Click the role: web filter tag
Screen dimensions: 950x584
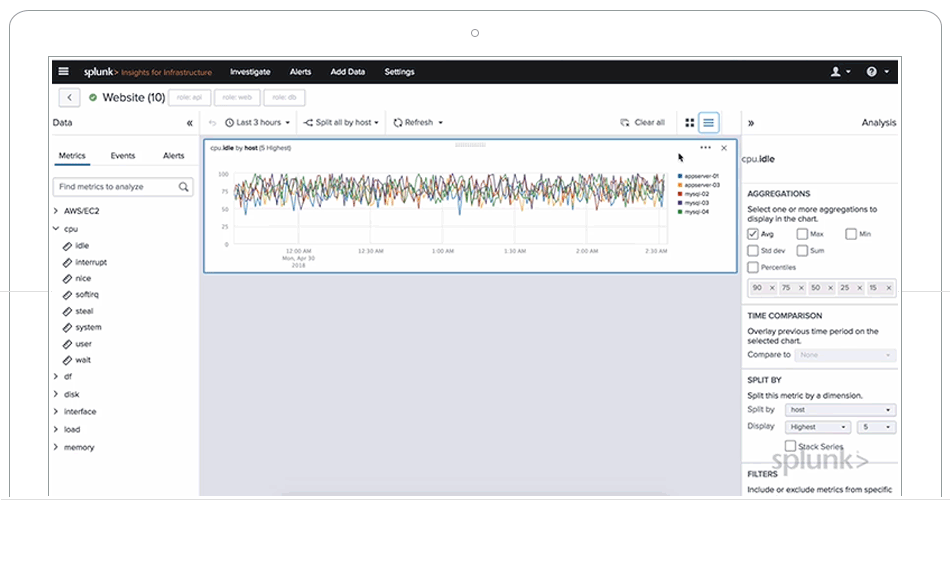tap(237, 98)
